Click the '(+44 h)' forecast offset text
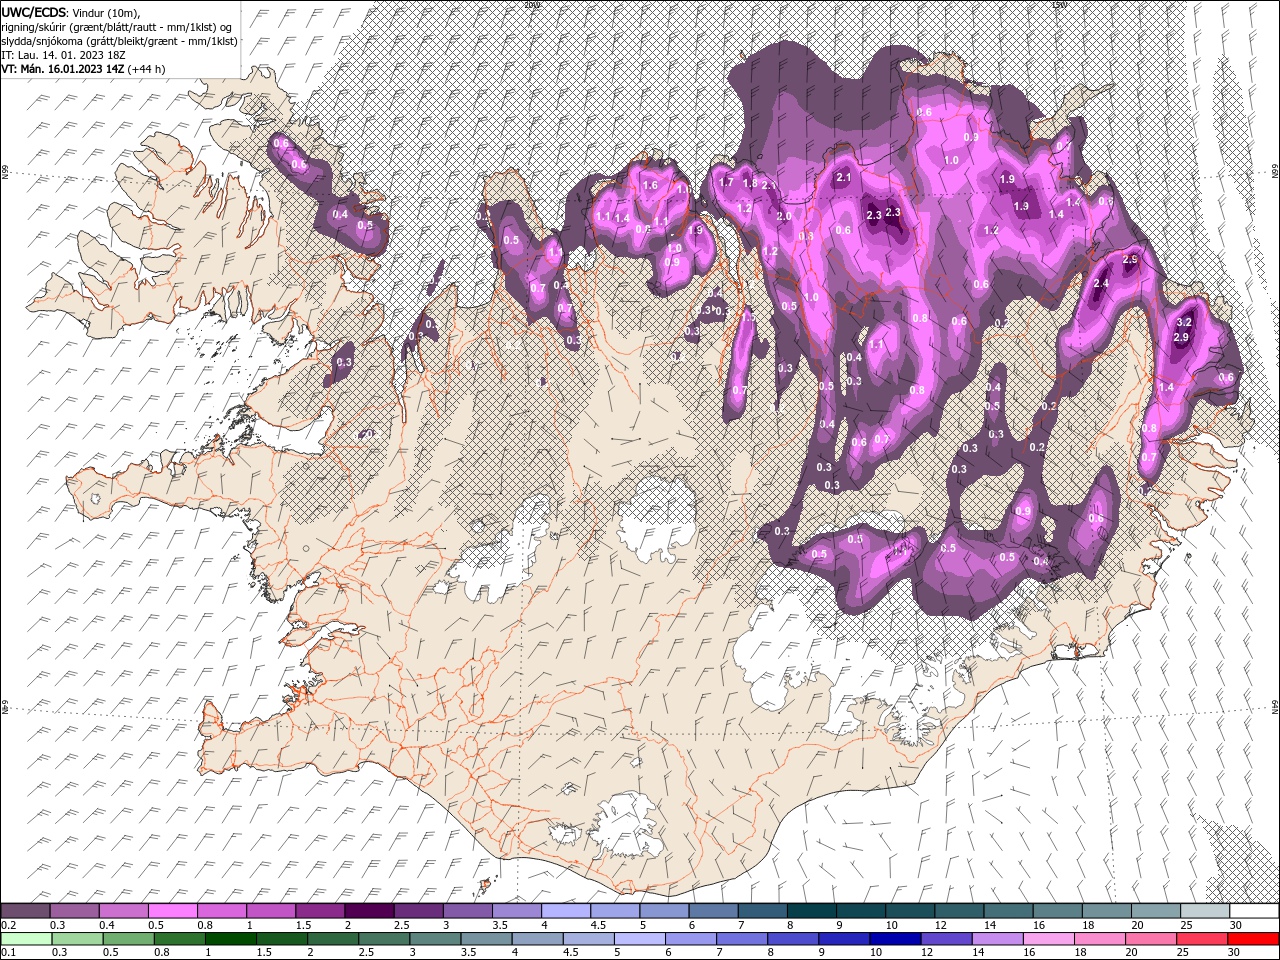Image resolution: width=1280 pixels, height=960 pixels. [147, 69]
